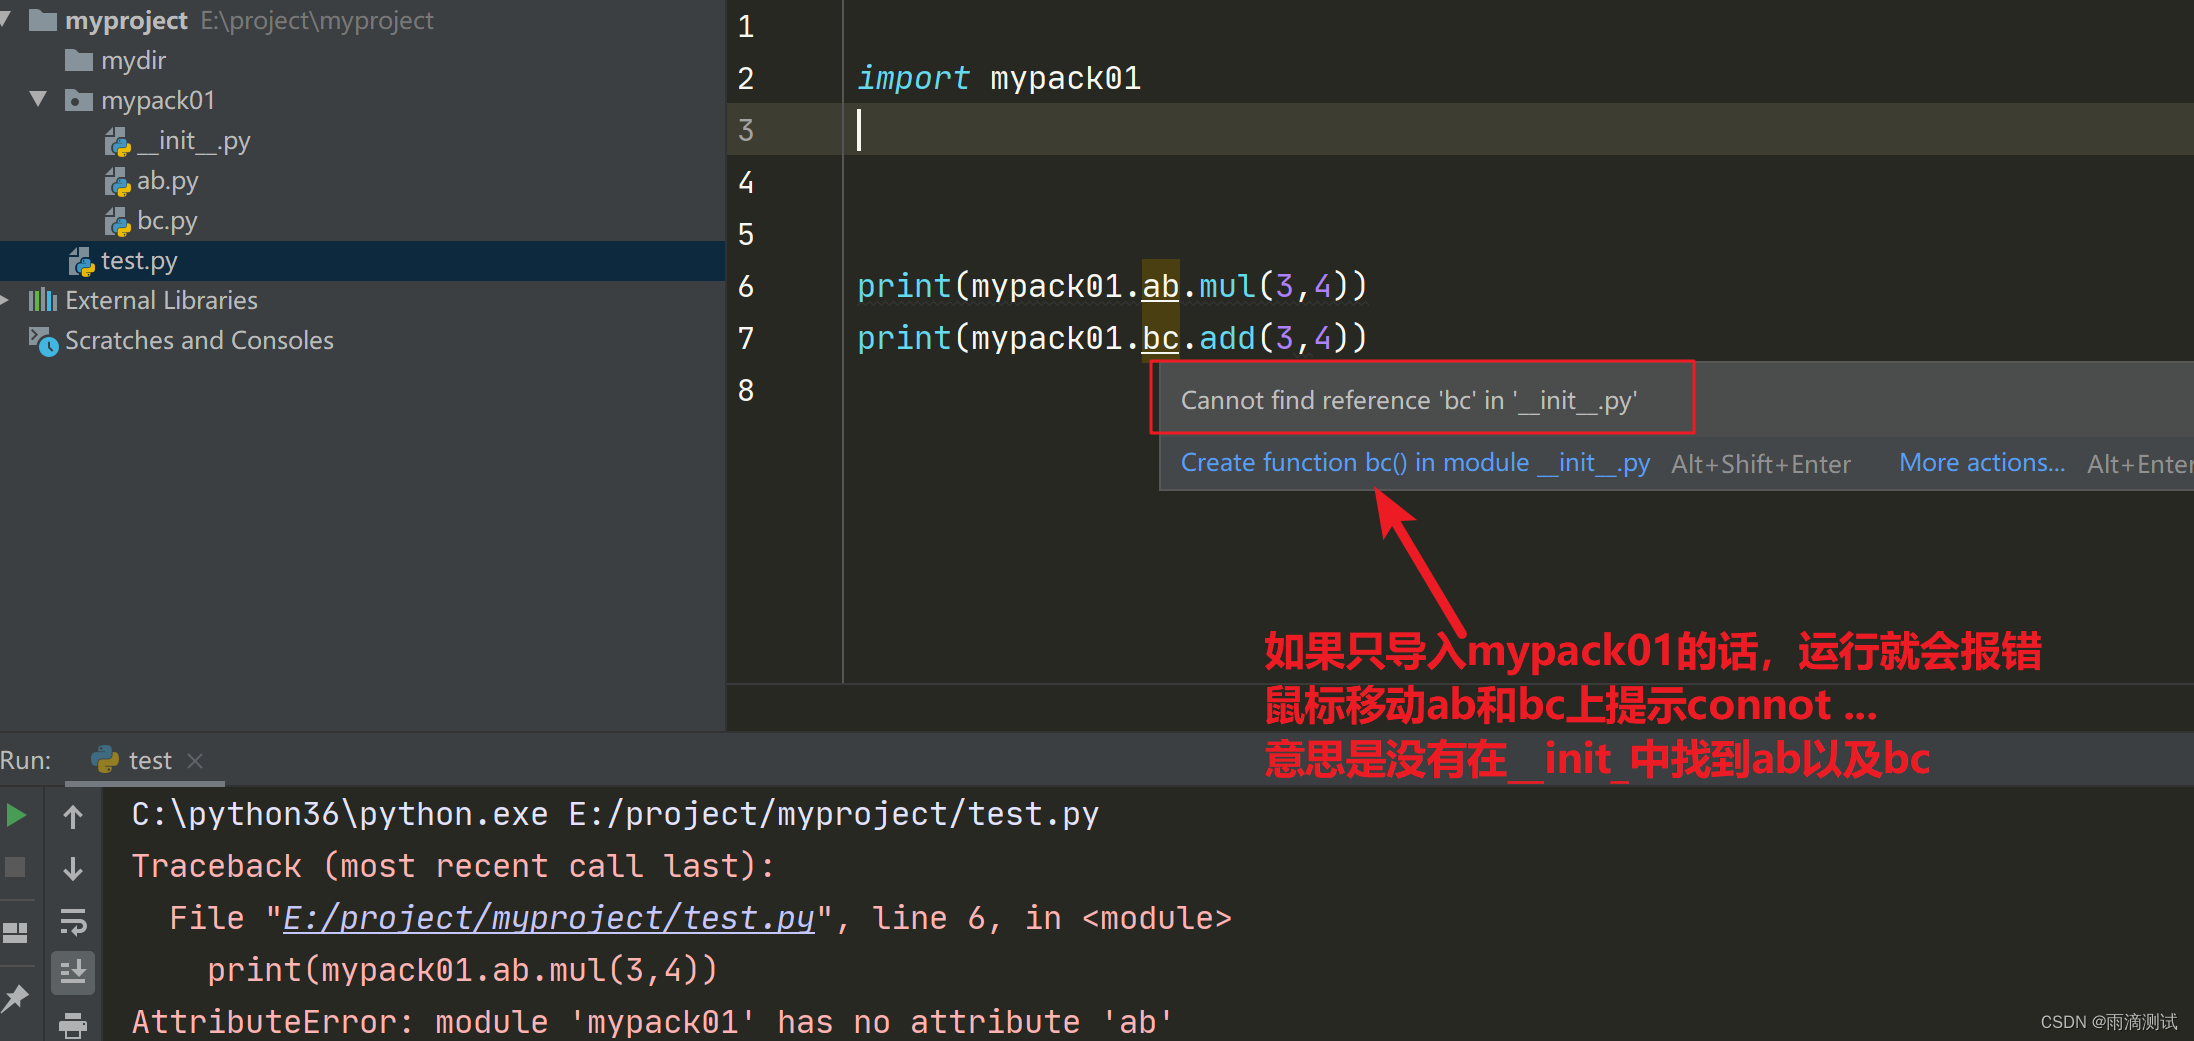
Task: Click the 'print' keyword on line 6
Action: click(x=904, y=287)
